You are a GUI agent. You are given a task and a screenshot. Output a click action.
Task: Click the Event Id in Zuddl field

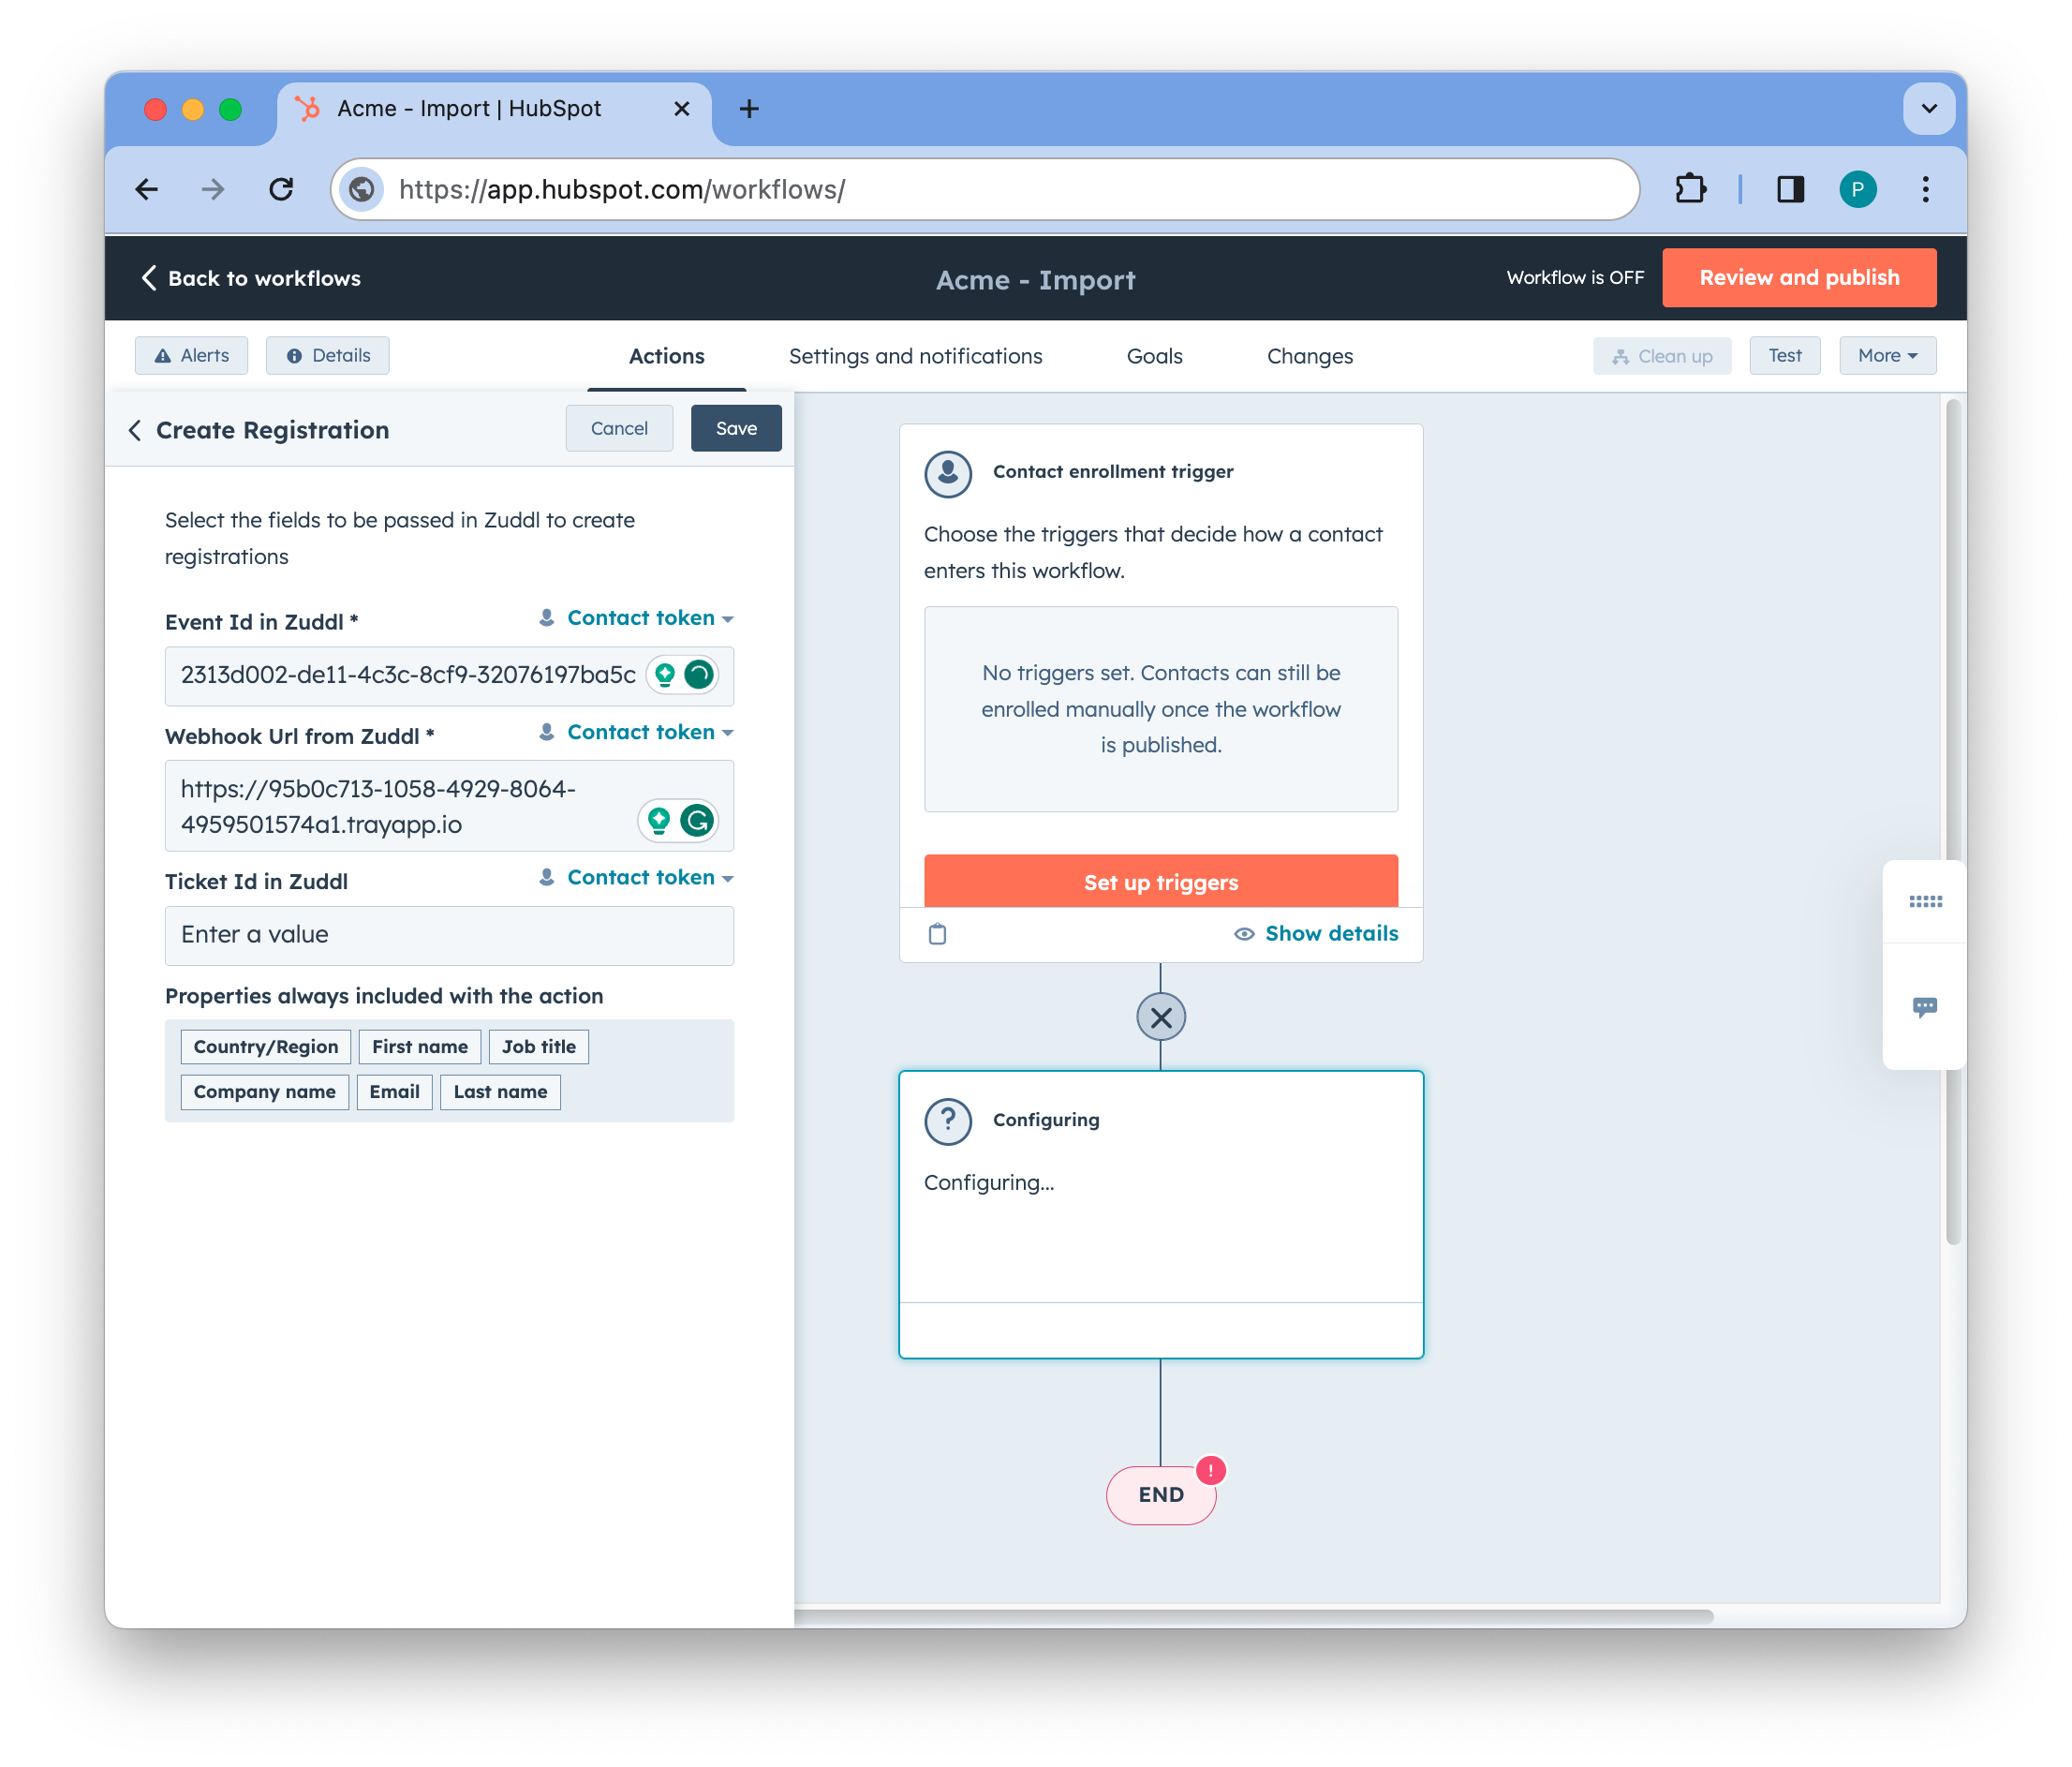pos(449,675)
